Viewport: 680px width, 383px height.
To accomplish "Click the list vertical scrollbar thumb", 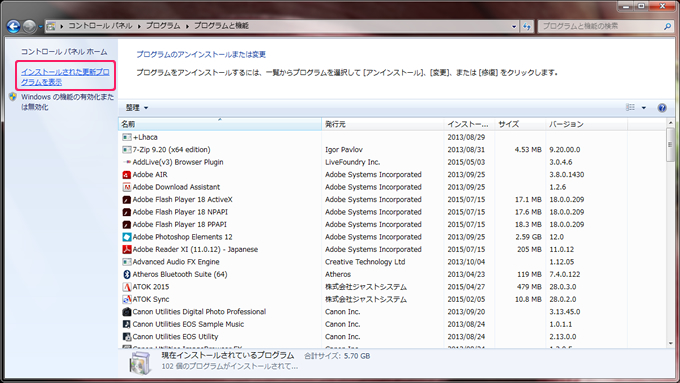I will click(x=670, y=145).
